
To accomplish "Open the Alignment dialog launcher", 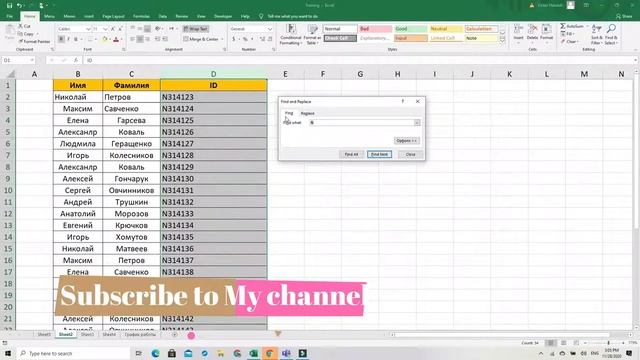I will (x=224, y=49).
